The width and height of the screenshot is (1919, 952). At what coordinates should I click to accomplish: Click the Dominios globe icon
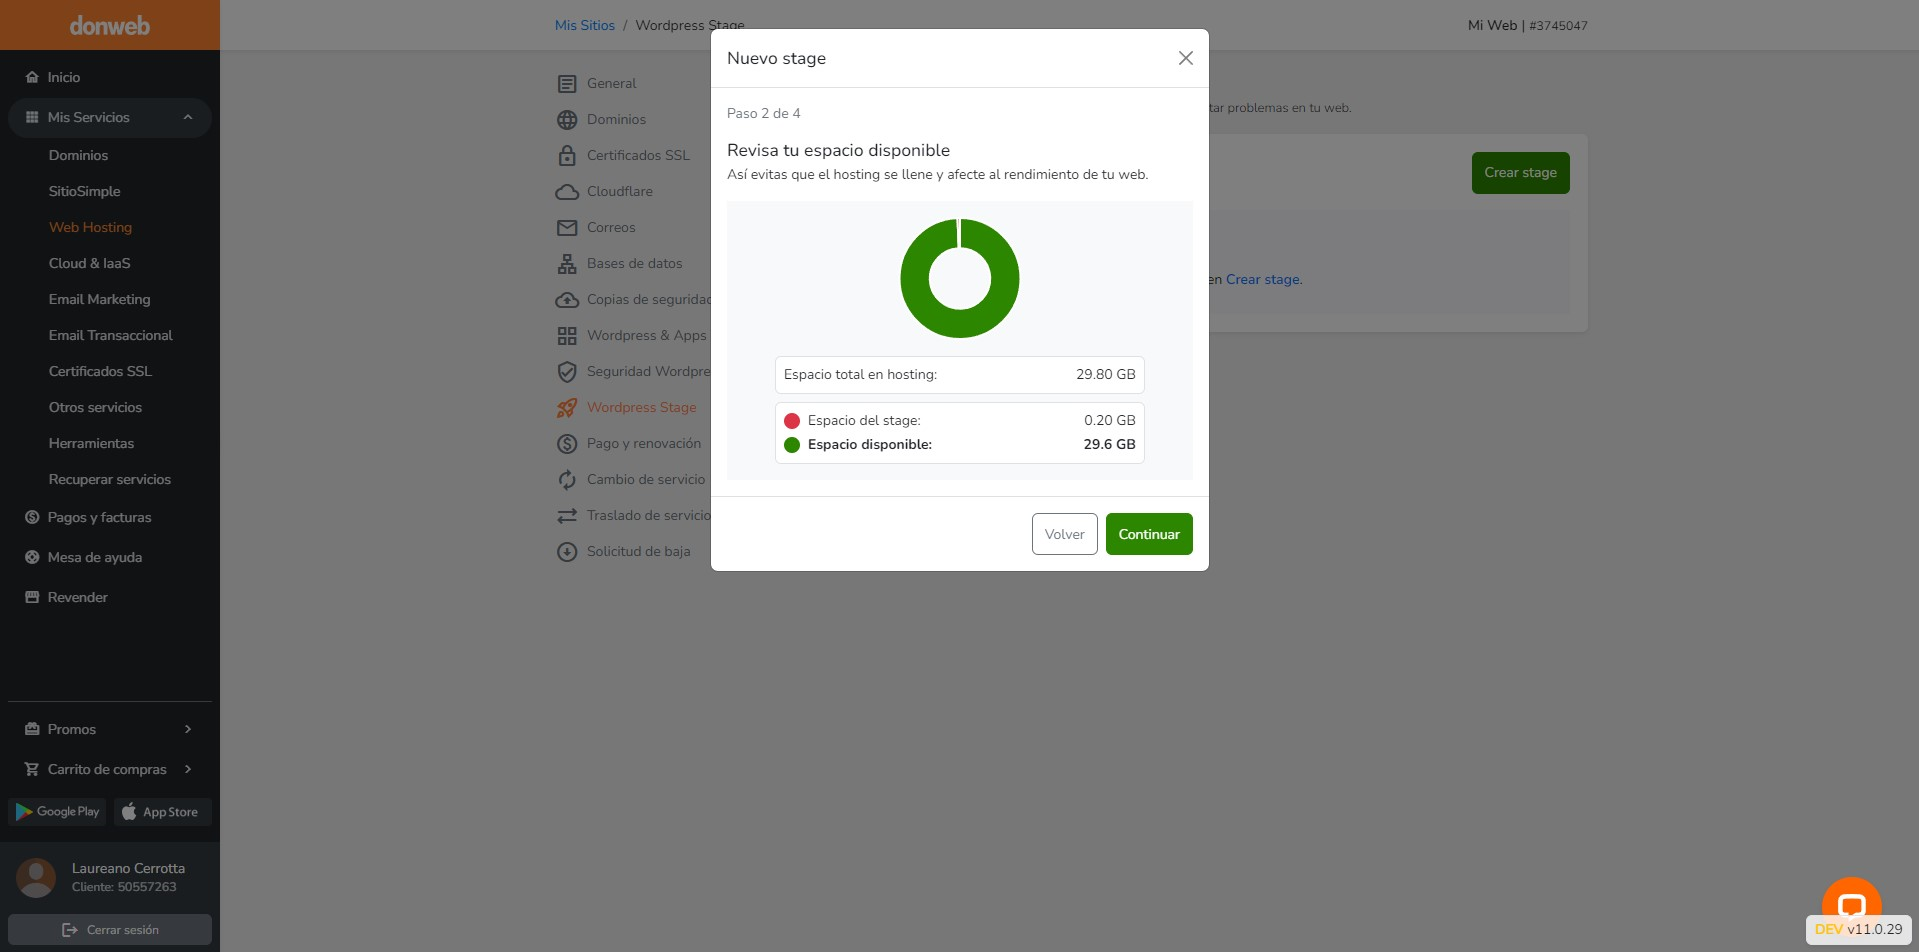coord(567,120)
